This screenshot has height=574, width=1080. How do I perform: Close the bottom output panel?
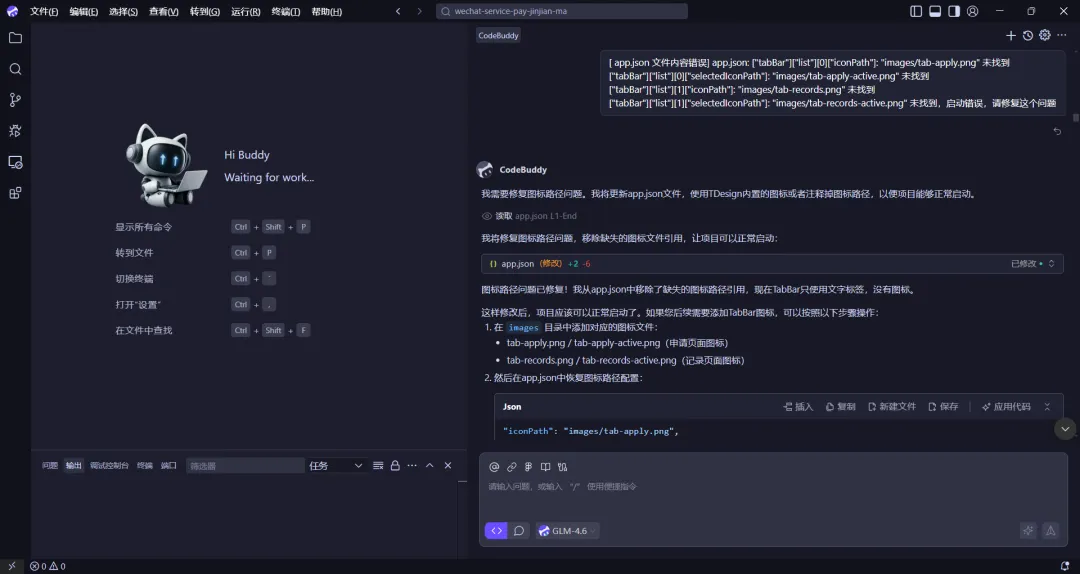click(448, 466)
